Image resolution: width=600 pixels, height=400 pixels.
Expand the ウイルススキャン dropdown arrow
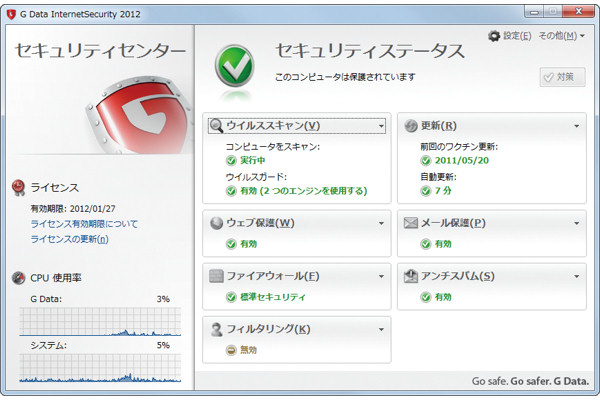[382, 127]
